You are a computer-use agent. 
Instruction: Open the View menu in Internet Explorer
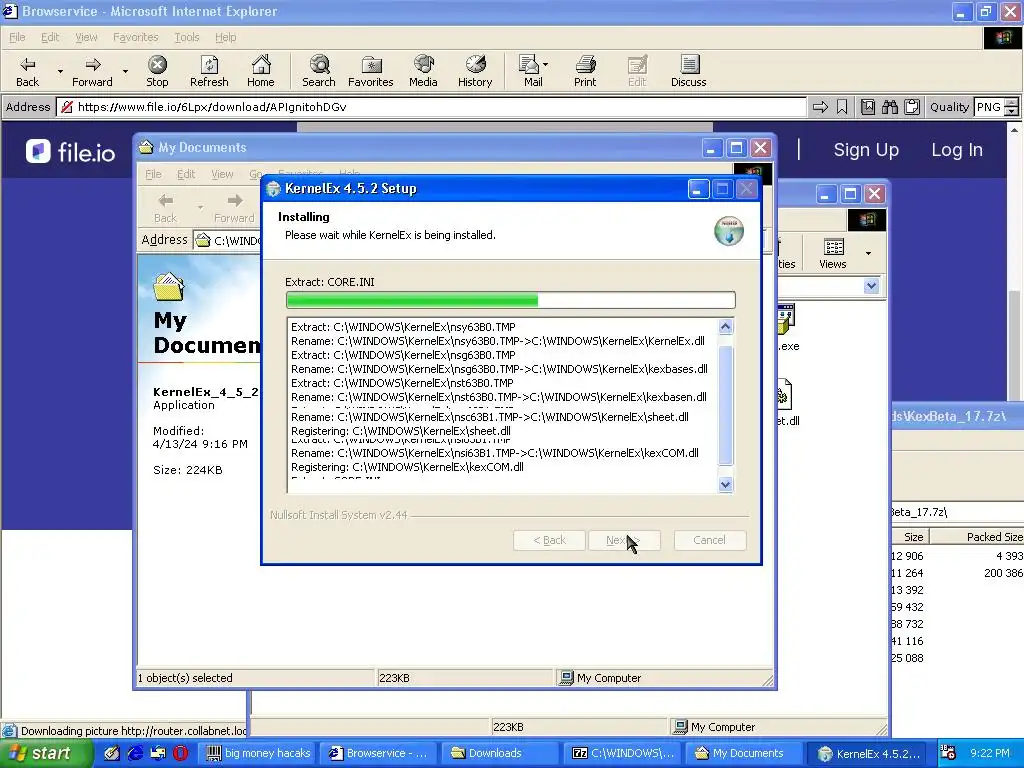tap(86, 37)
